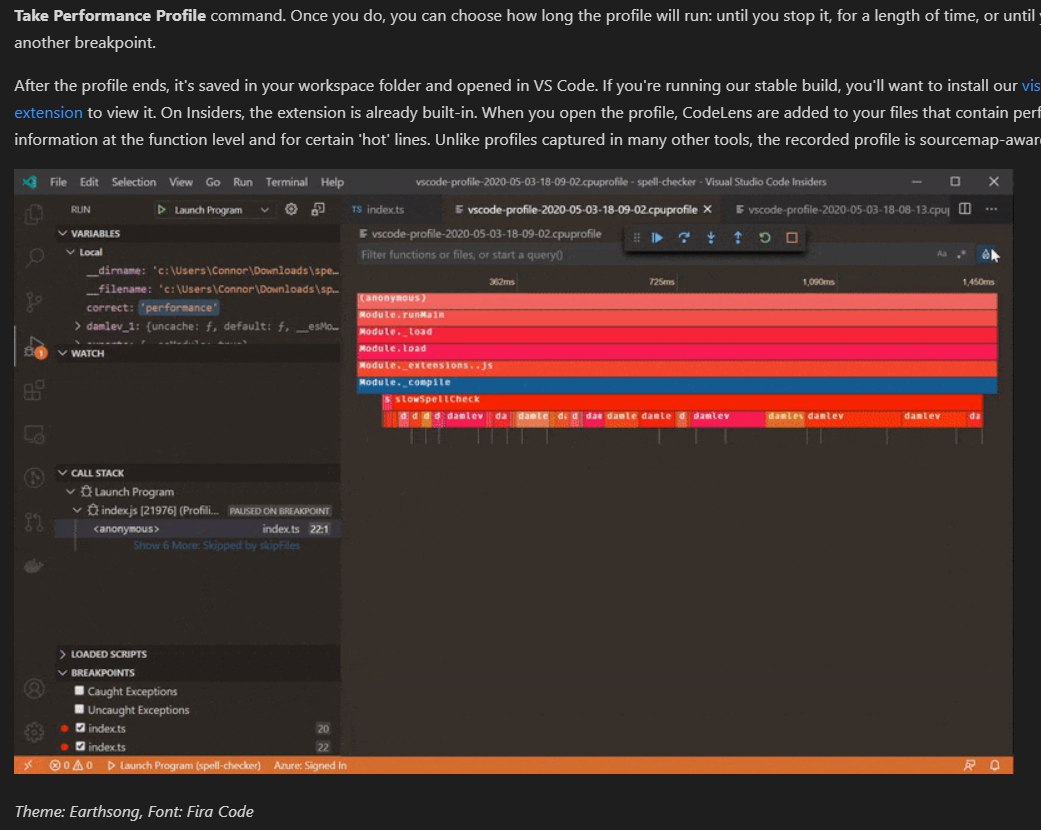Click the feedback icon in status bar
The width and height of the screenshot is (1041, 830).
pyautogui.click(x=969, y=765)
